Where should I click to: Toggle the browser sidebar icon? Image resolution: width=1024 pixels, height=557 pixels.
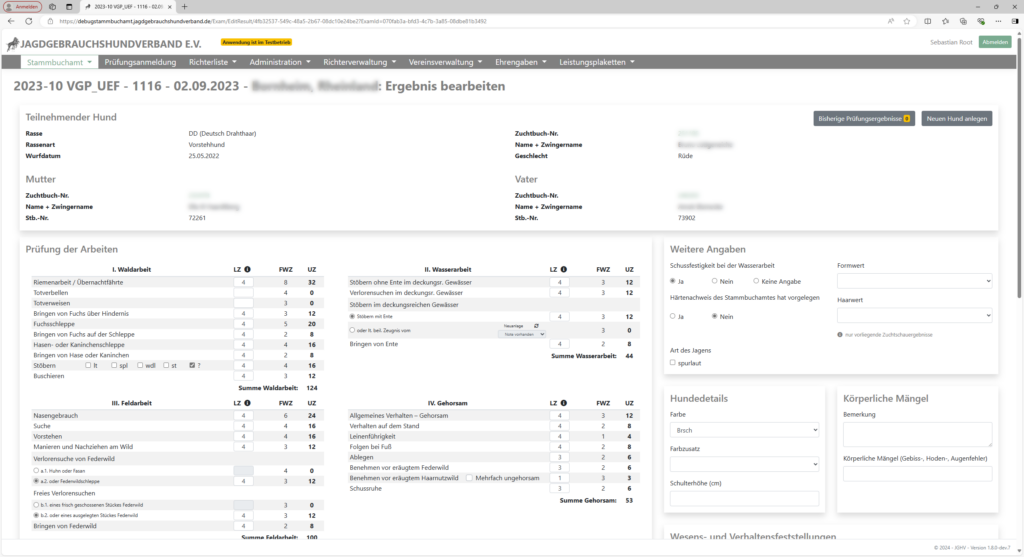coord(1015,21)
